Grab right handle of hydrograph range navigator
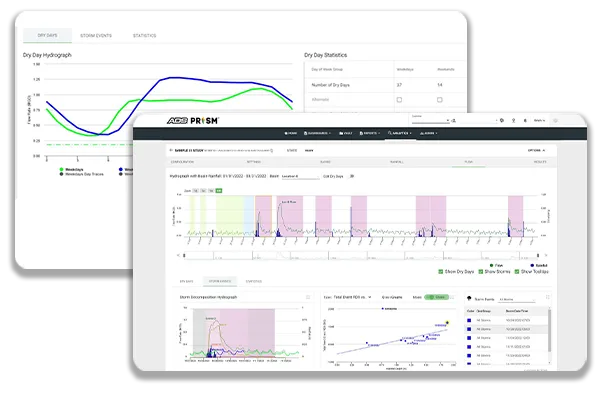The width and height of the screenshot is (600, 400). tap(538, 255)
